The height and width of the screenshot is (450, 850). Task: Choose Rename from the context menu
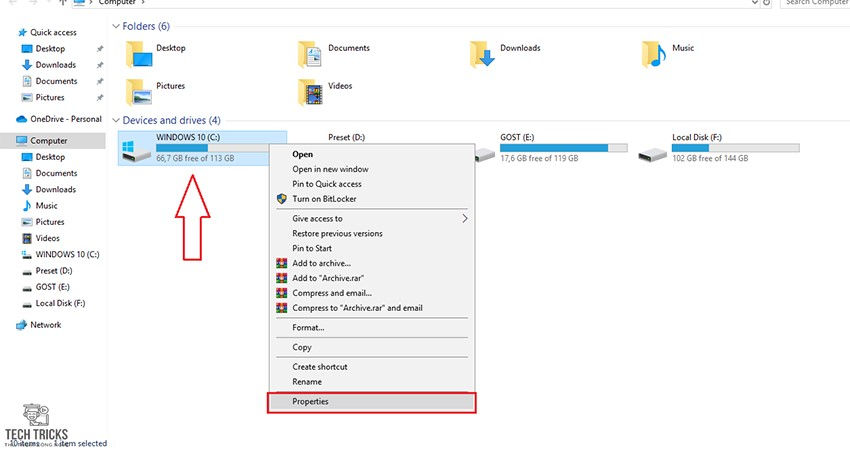coord(307,382)
